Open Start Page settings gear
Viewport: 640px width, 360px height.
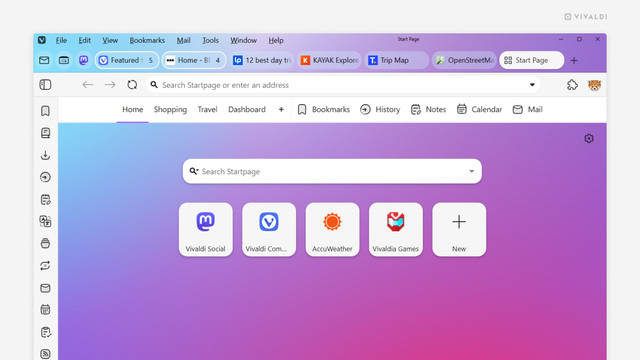pyautogui.click(x=589, y=139)
